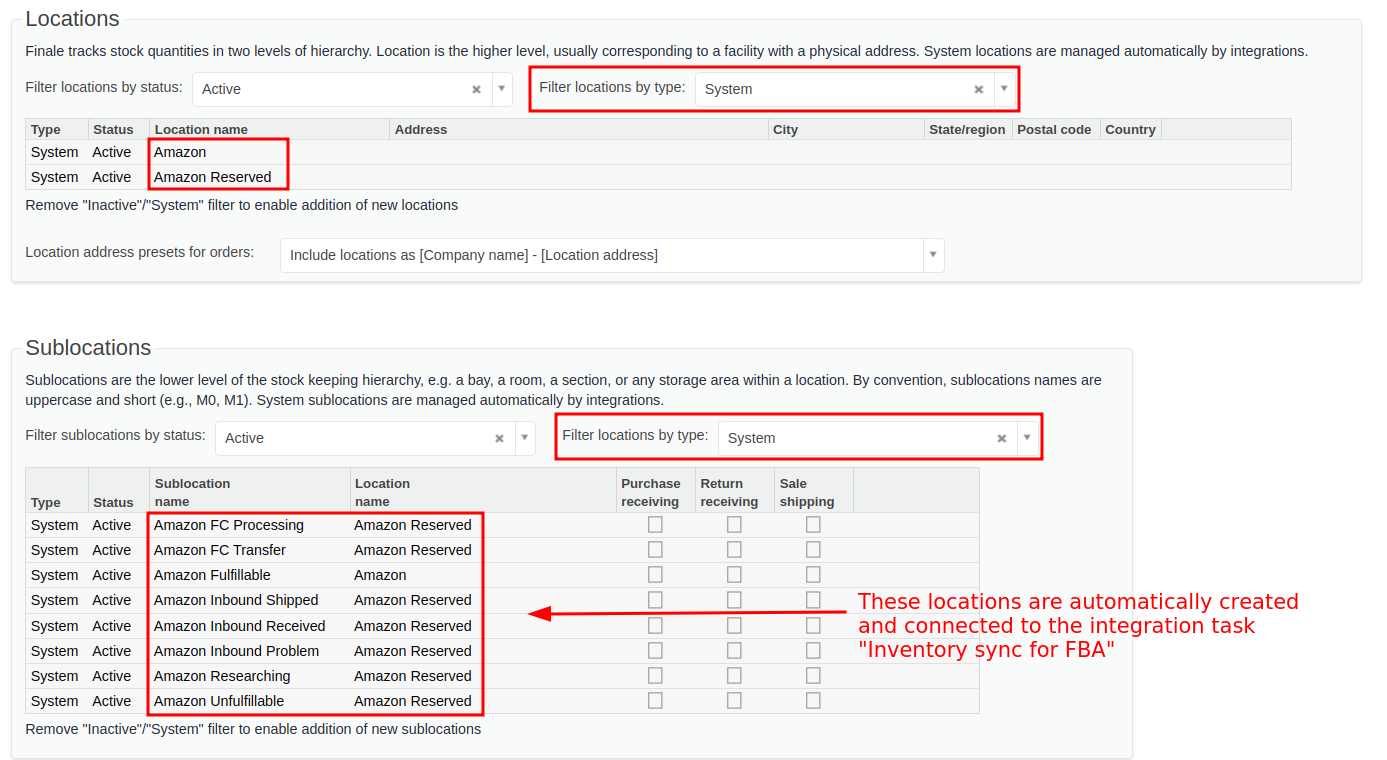The image size is (1387, 760).
Task: Open the location status filter dropdown arrow
Action: coord(502,89)
